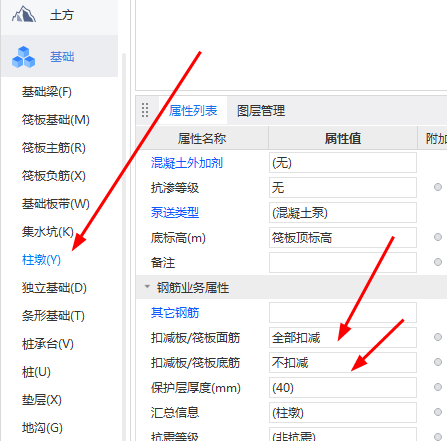The width and height of the screenshot is (447, 441).
Task: Select 筏板负筋(X) in the sidebar
Action: point(54,176)
